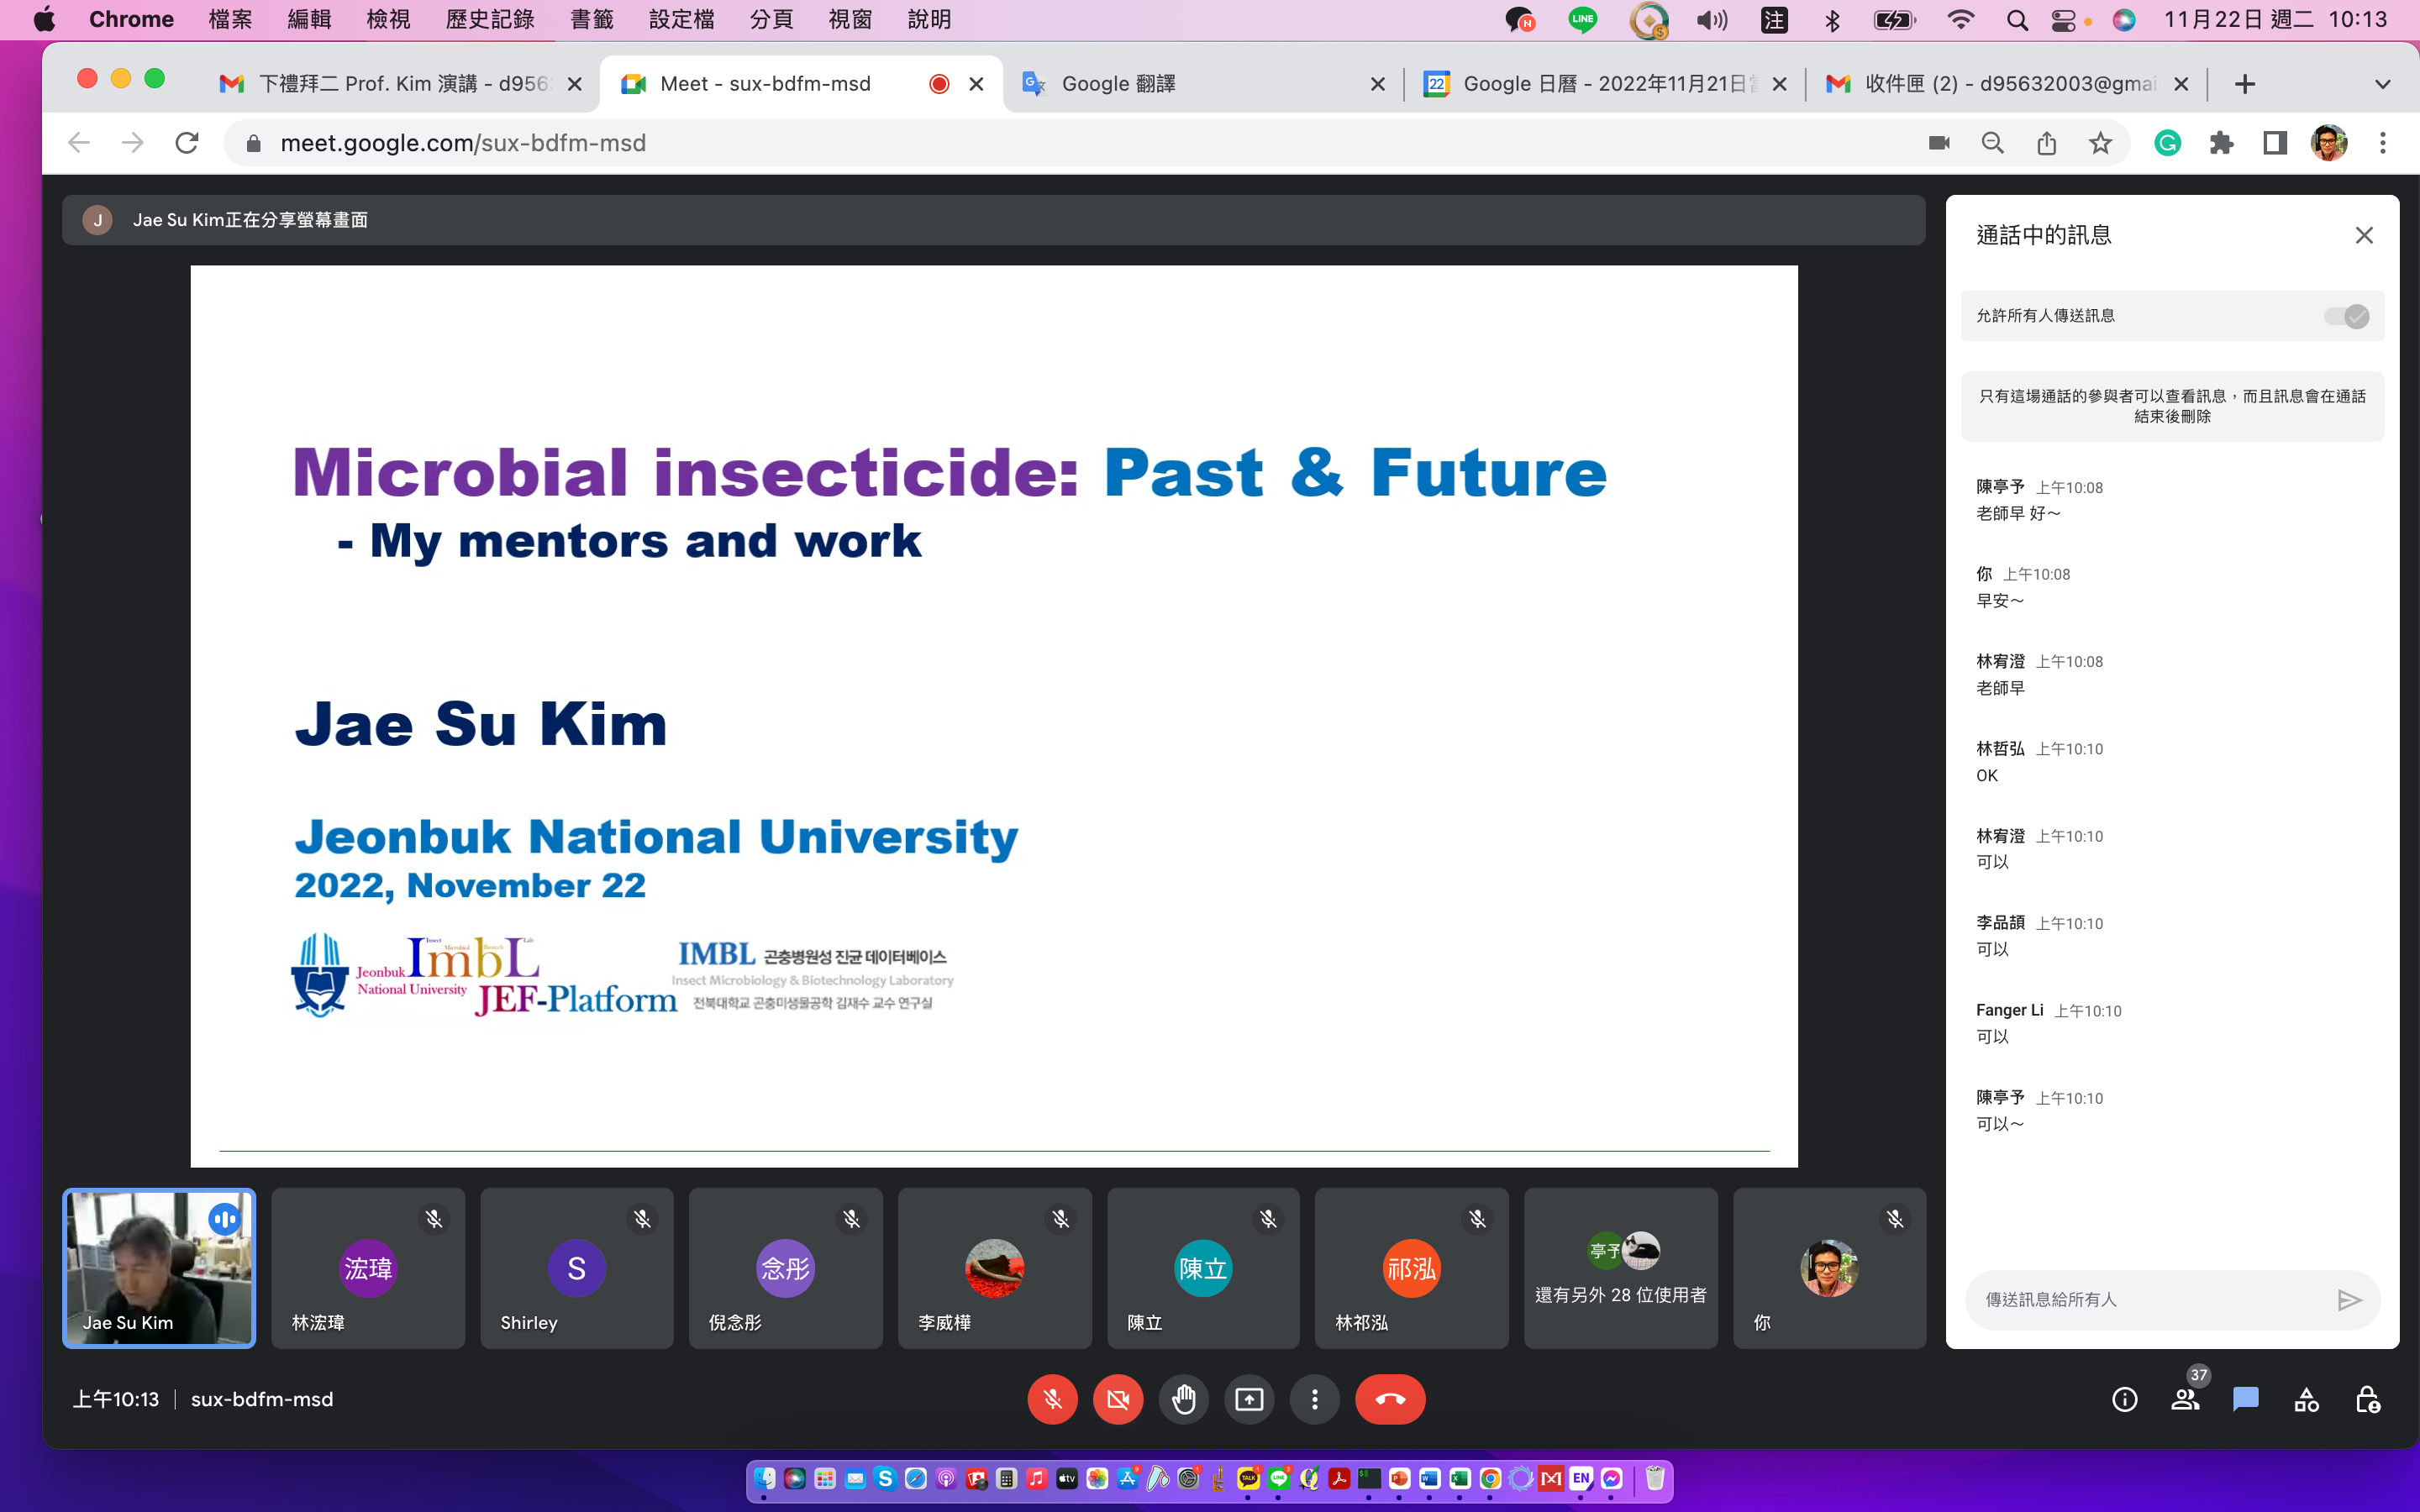Click the mute microphone button
The height and width of the screenshot is (1512, 2420).
point(1052,1399)
